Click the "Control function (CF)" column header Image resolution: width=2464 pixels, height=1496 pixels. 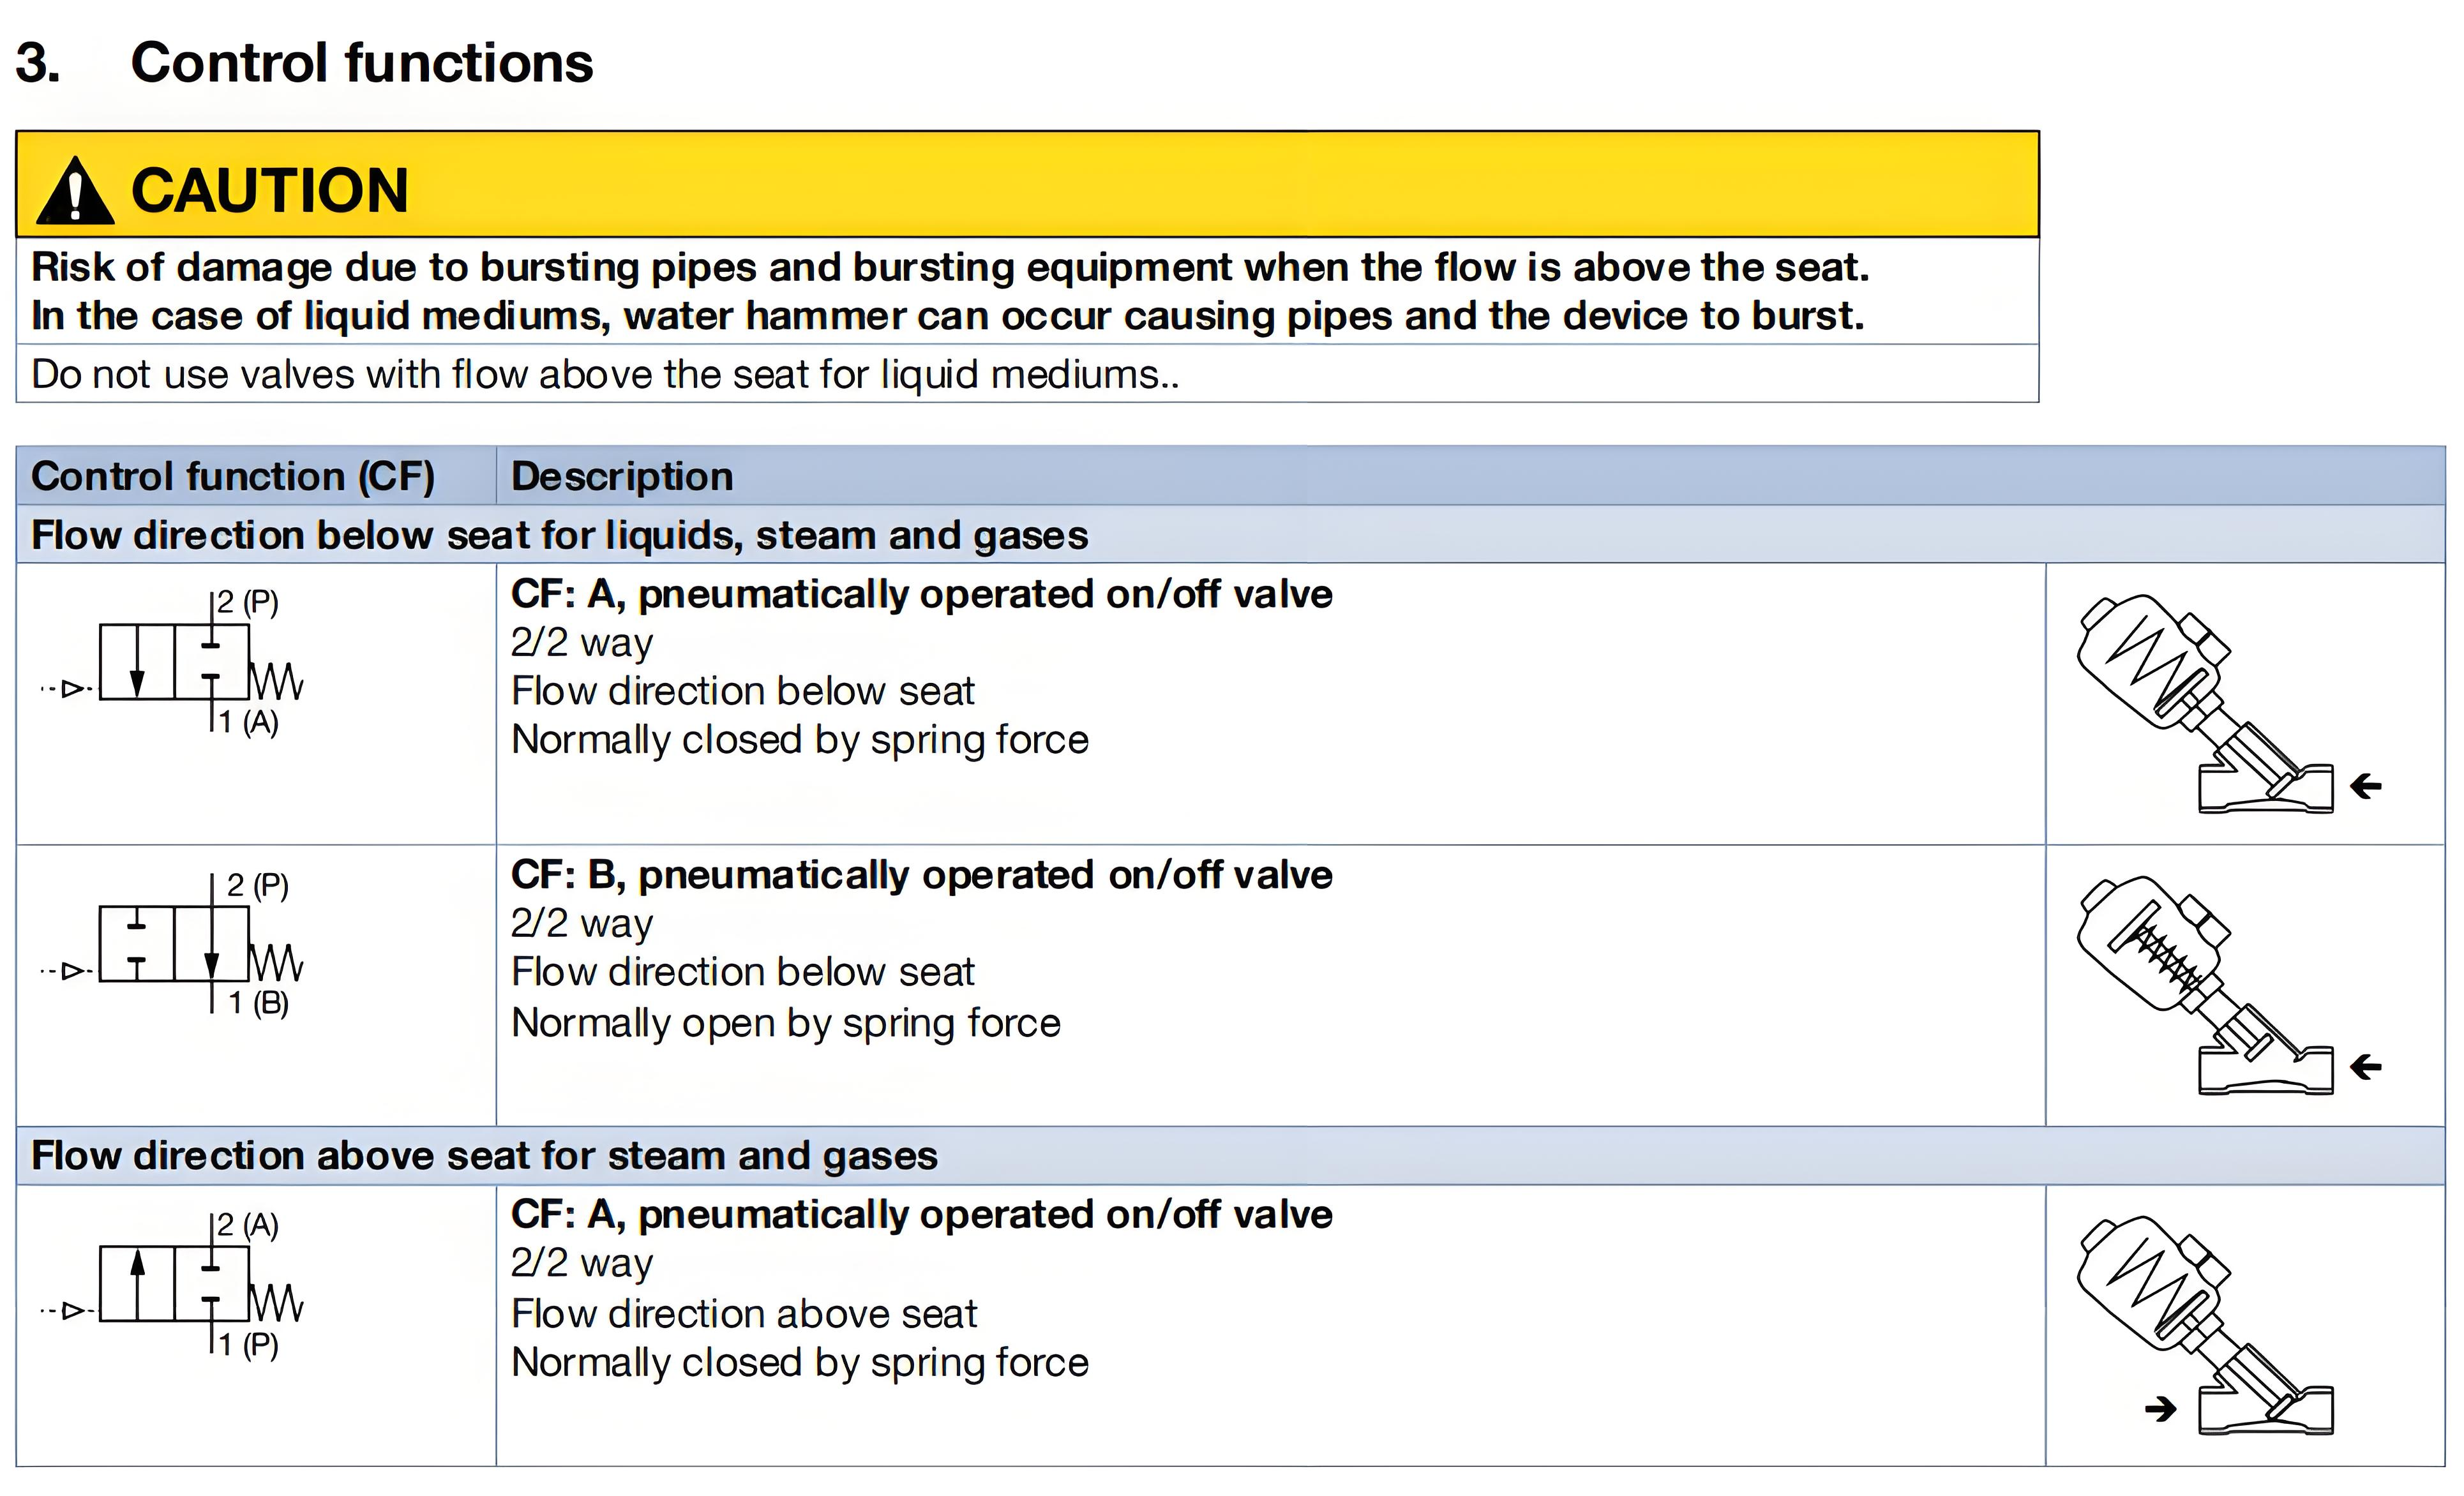(x=233, y=477)
